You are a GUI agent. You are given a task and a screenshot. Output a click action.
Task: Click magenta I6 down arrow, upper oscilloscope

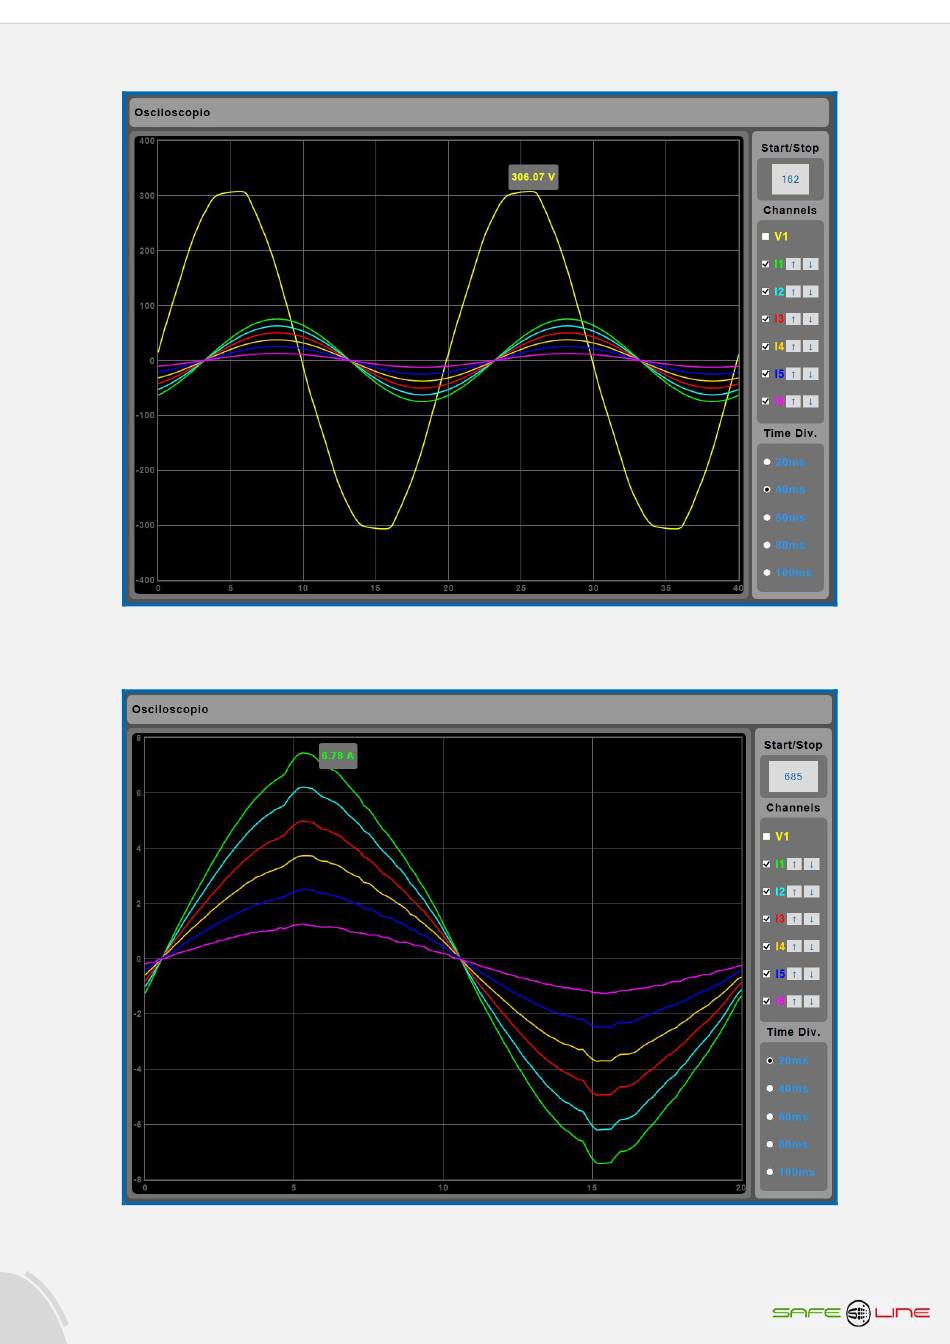[x=811, y=401]
